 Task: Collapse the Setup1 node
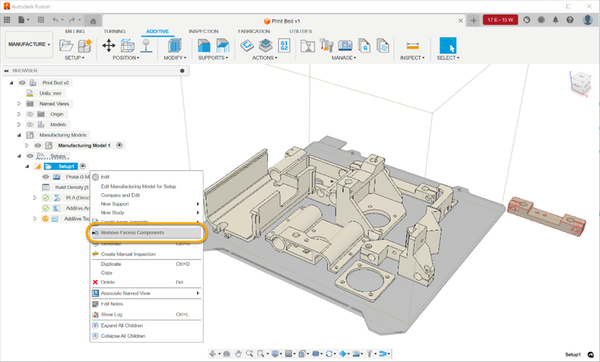click(27, 166)
